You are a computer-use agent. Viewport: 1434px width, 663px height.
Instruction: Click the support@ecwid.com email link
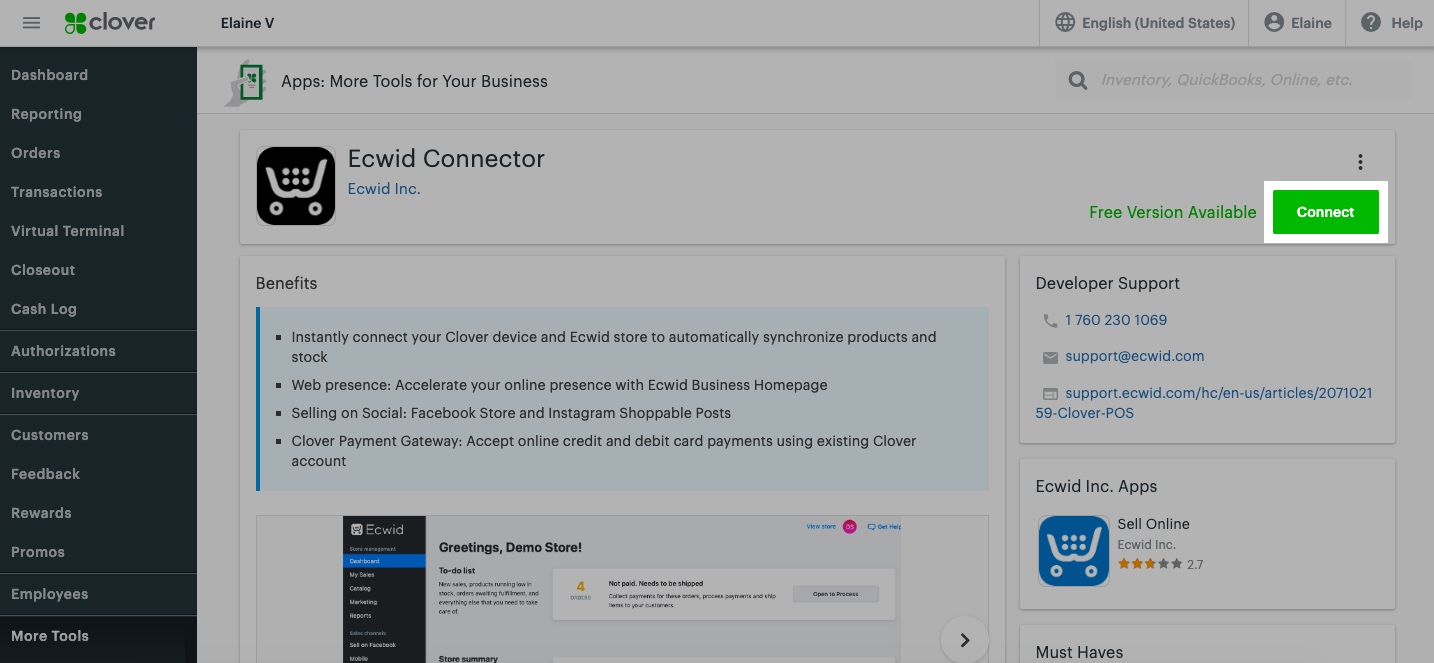tap(1134, 356)
